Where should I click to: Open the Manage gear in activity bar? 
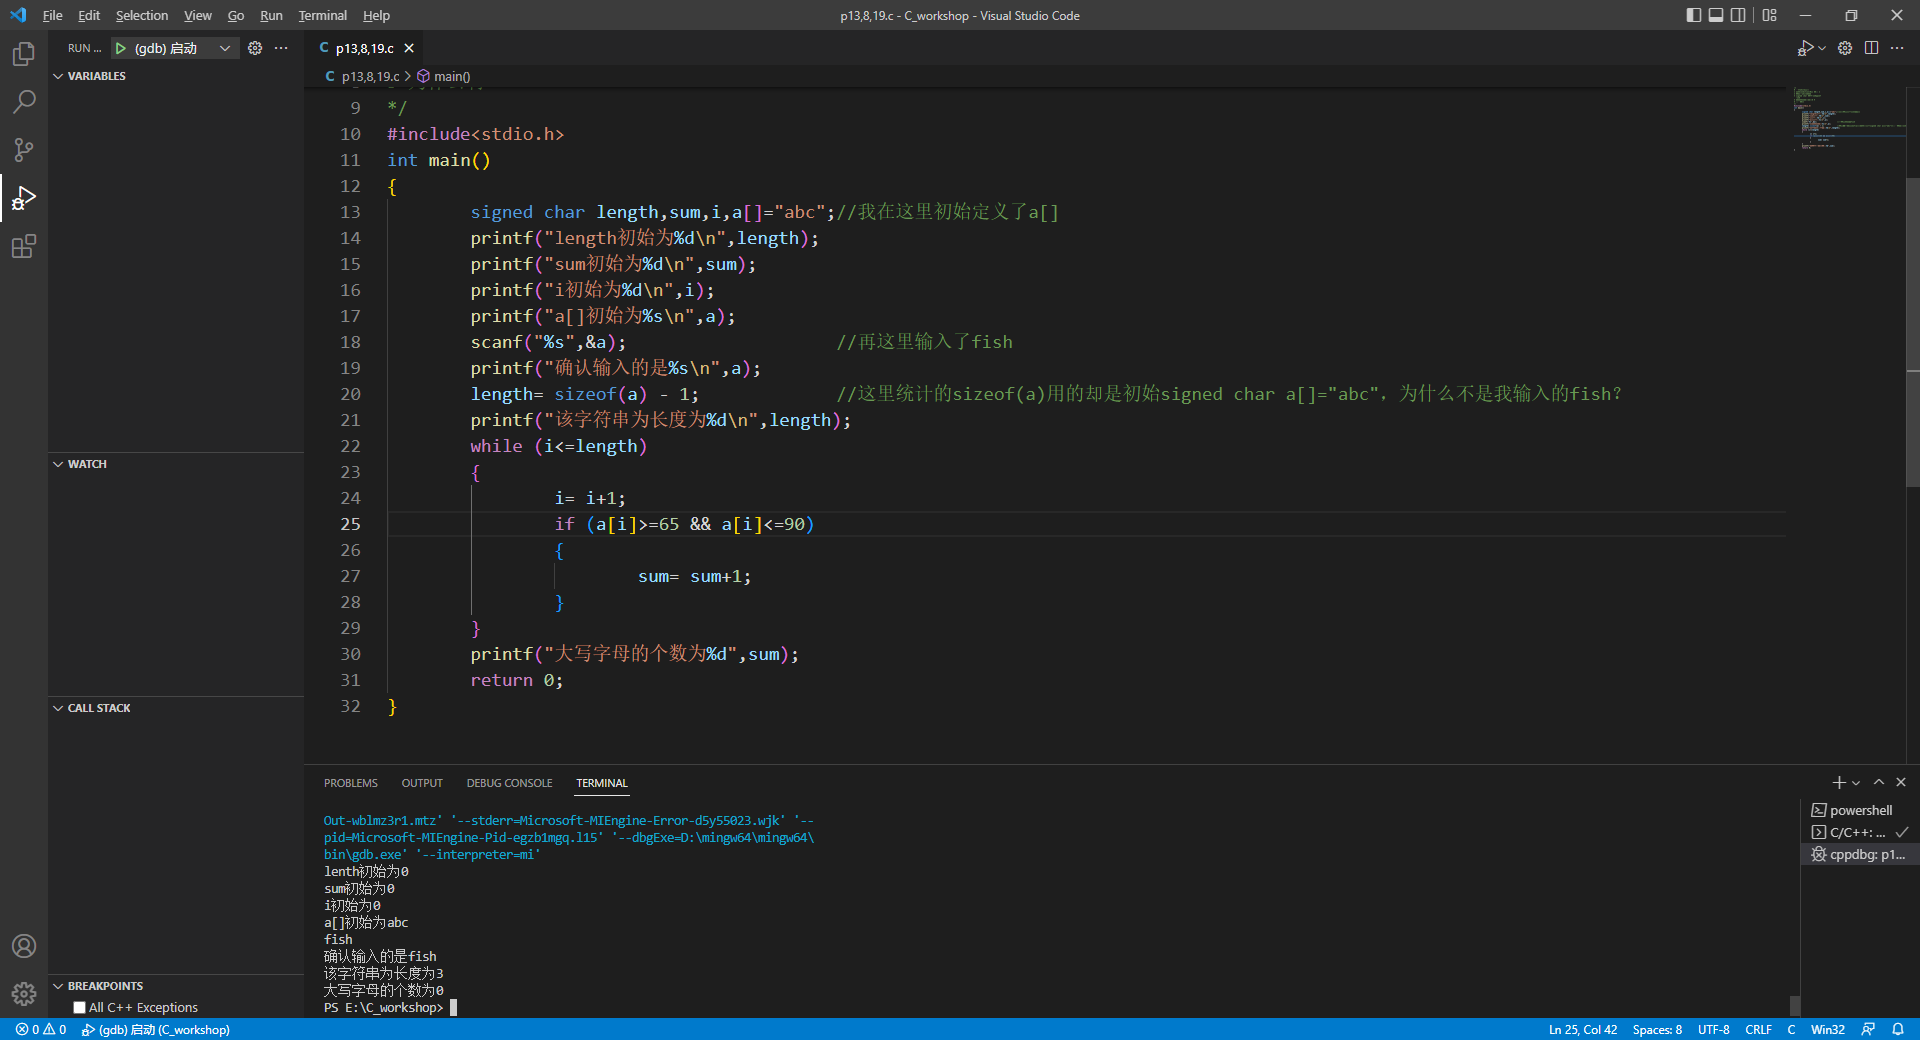(24, 994)
